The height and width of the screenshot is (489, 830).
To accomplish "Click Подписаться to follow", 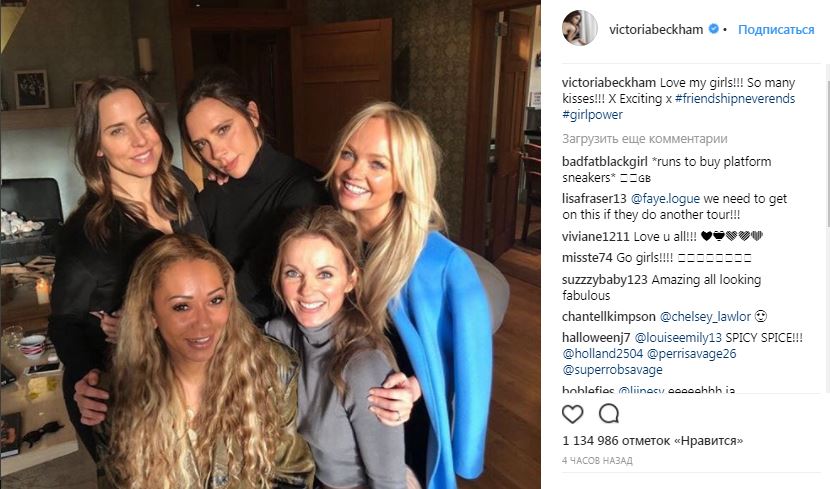I will click(x=776, y=30).
